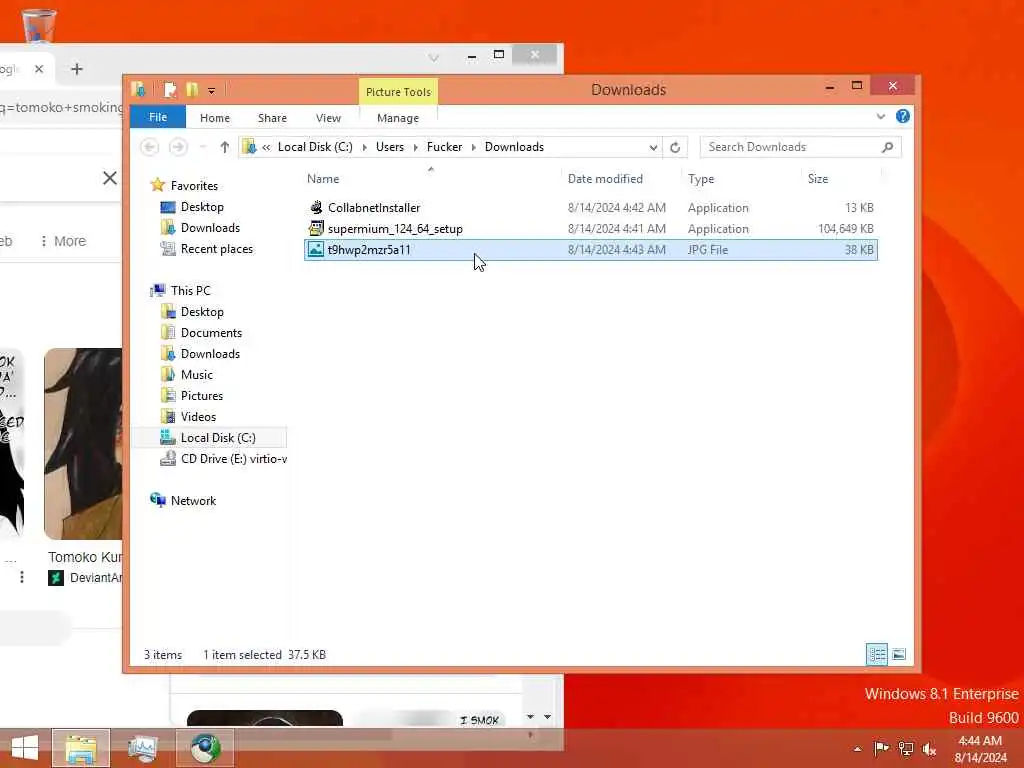Click the CollabnetInstaller application icon
Screen dimensions: 1024x768
pyautogui.click(x=316, y=208)
